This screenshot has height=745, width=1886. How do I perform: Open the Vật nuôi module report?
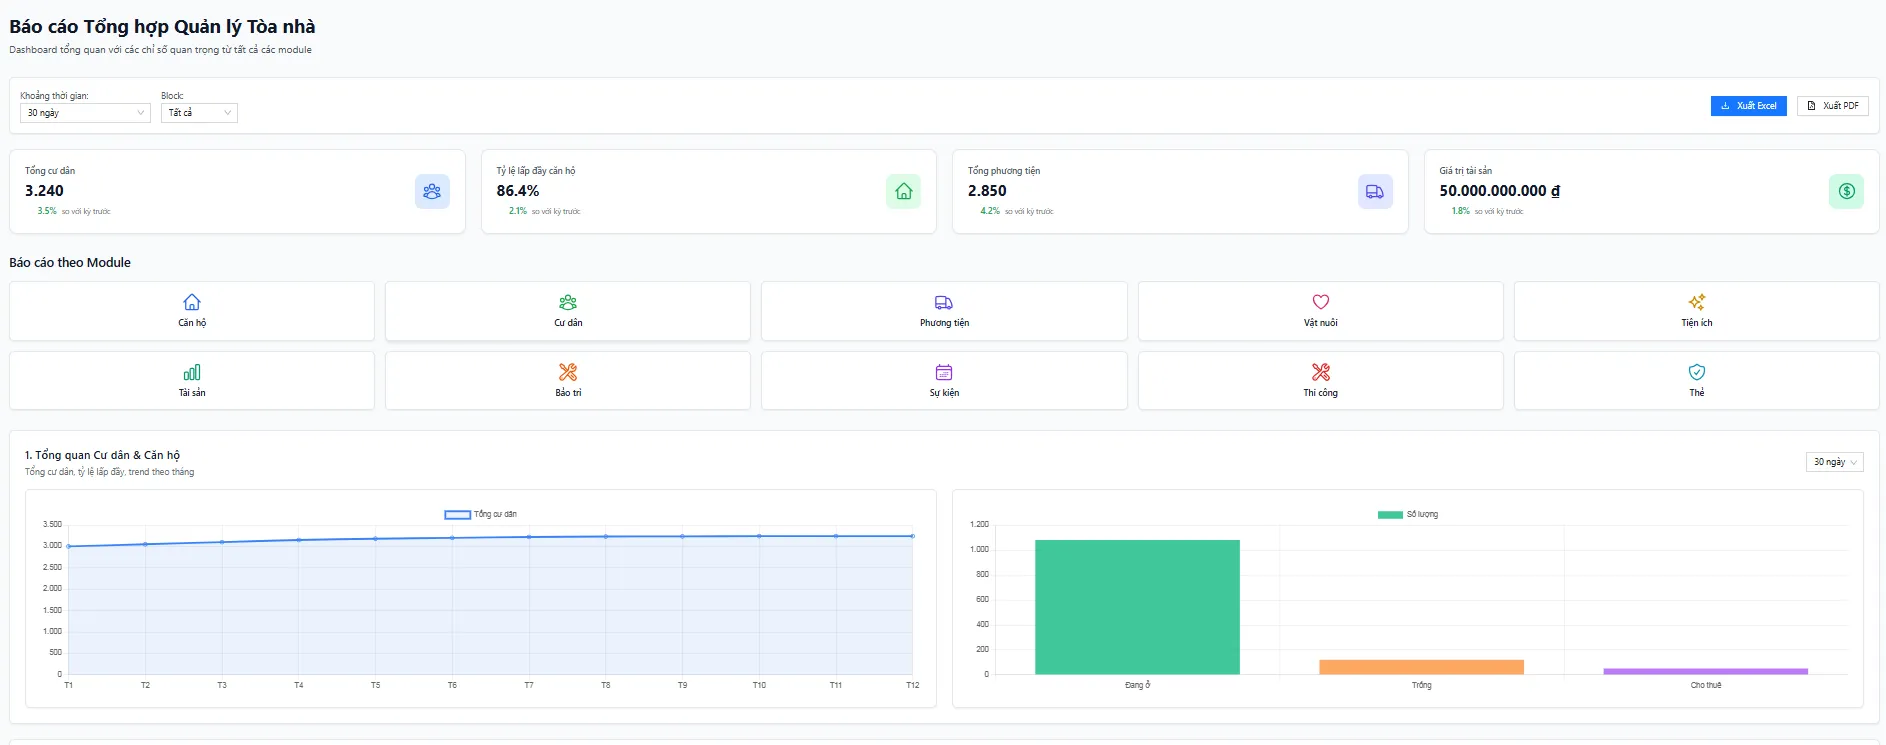point(1320,311)
